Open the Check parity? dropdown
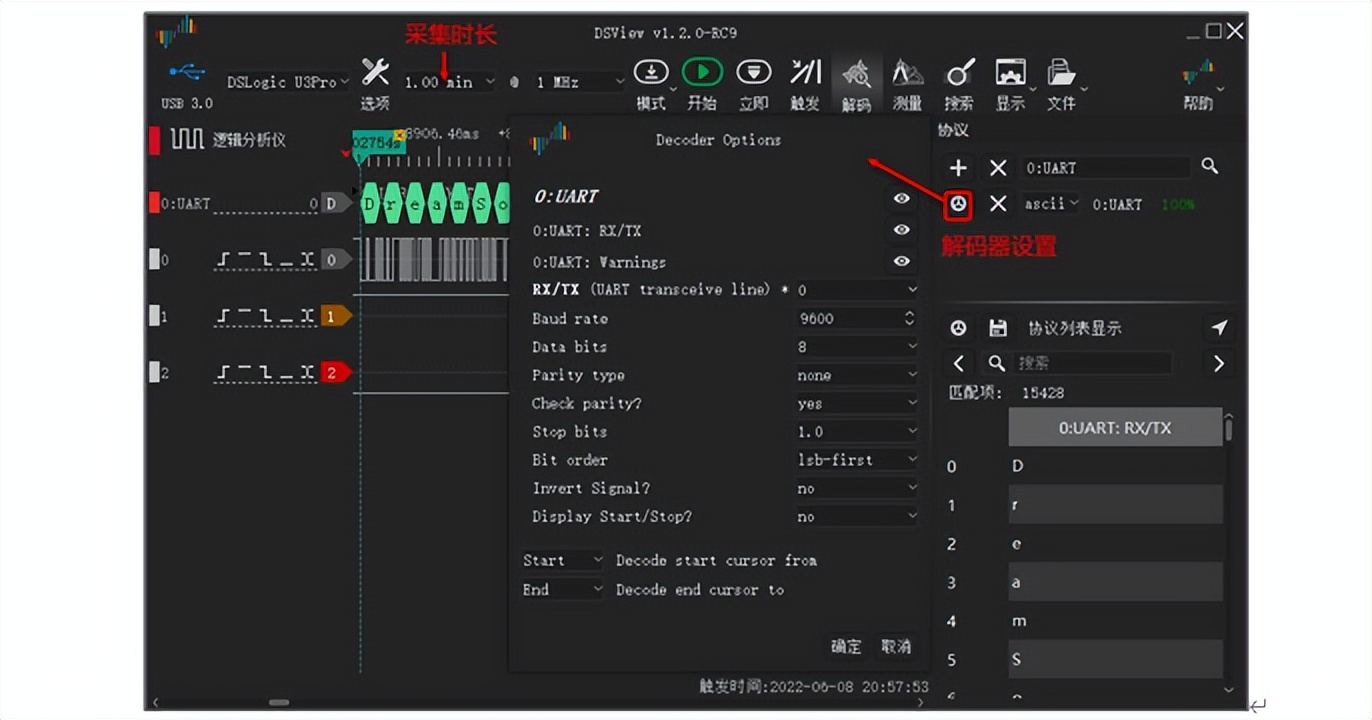1372x720 pixels. pyautogui.click(x=857, y=403)
